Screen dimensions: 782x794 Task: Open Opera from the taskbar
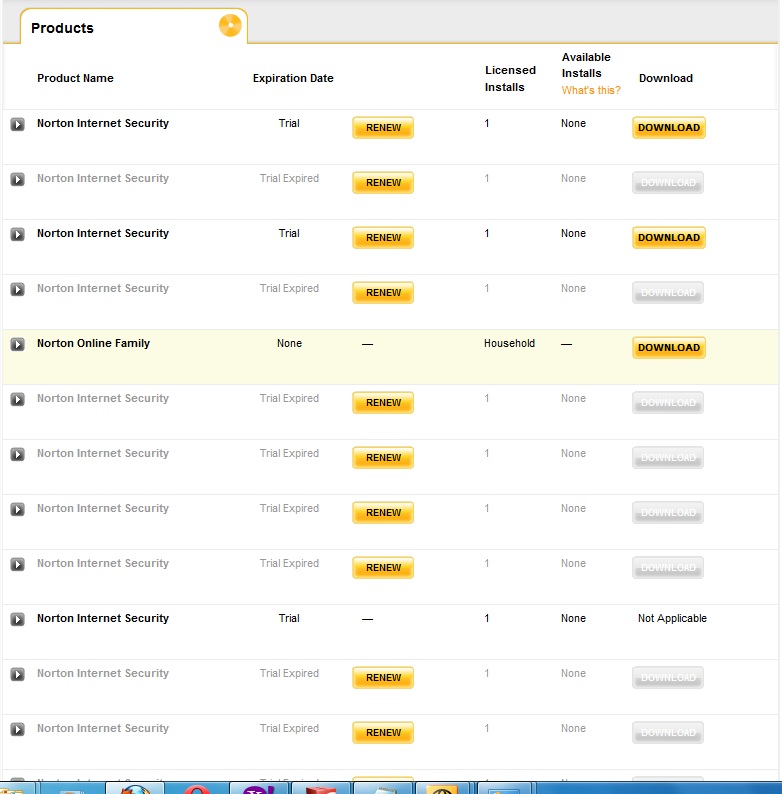coord(198,788)
